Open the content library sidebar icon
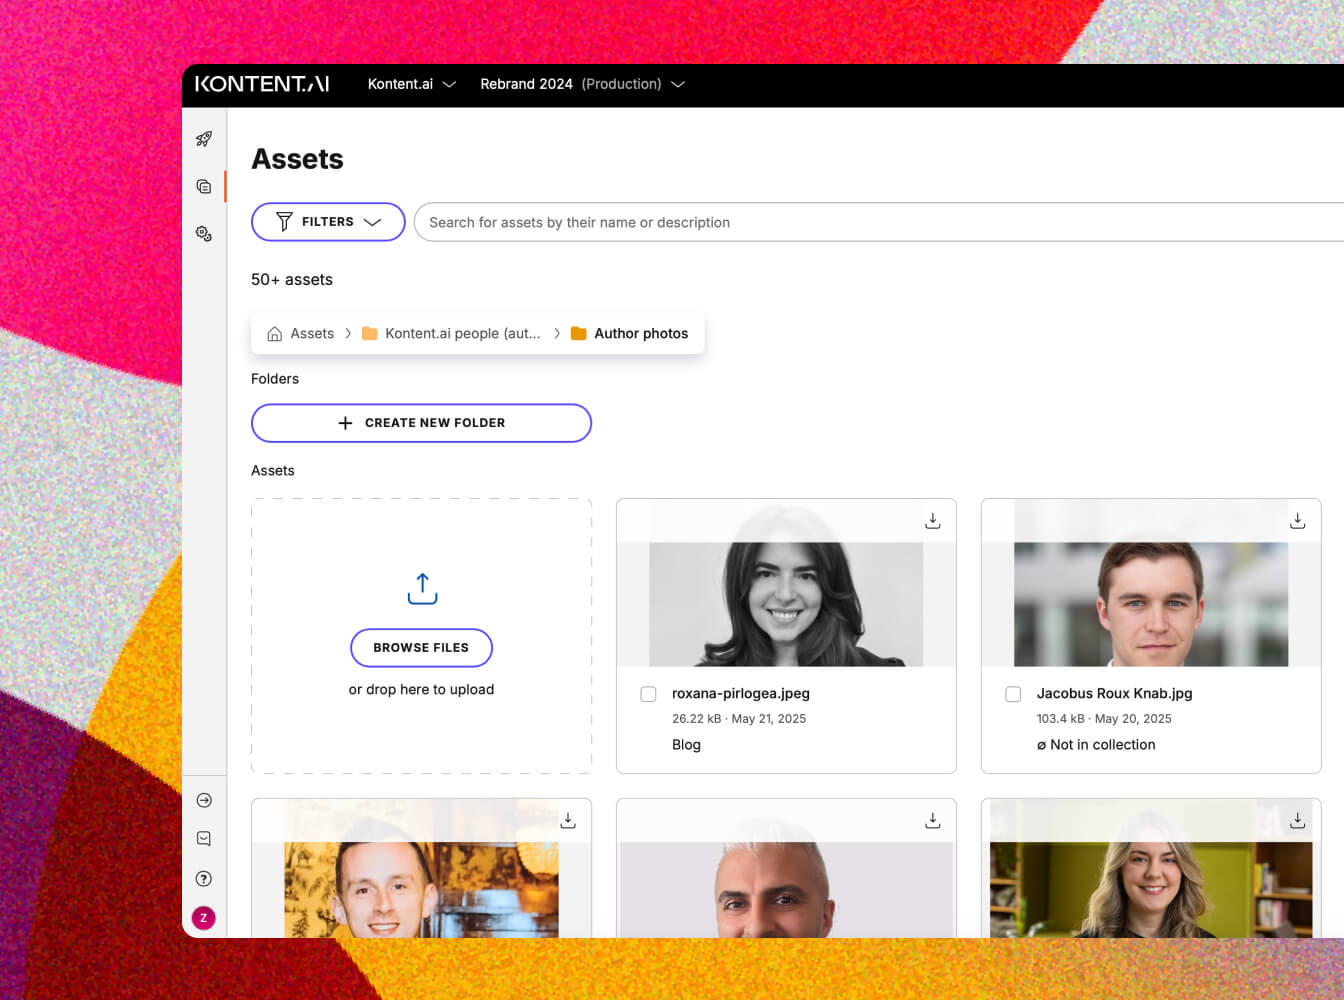The width and height of the screenshot is (1344, 1000). [x=204, y=186]
